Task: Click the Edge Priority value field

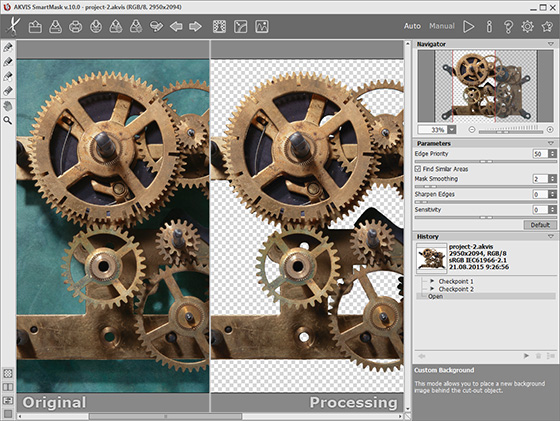Action: (x=540, y=154)
